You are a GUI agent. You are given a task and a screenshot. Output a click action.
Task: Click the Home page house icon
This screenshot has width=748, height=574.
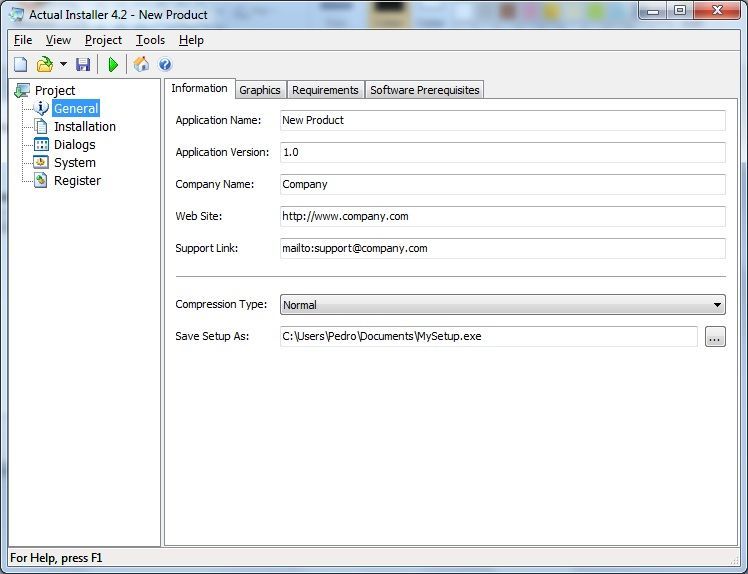click(x=141, y=64)
